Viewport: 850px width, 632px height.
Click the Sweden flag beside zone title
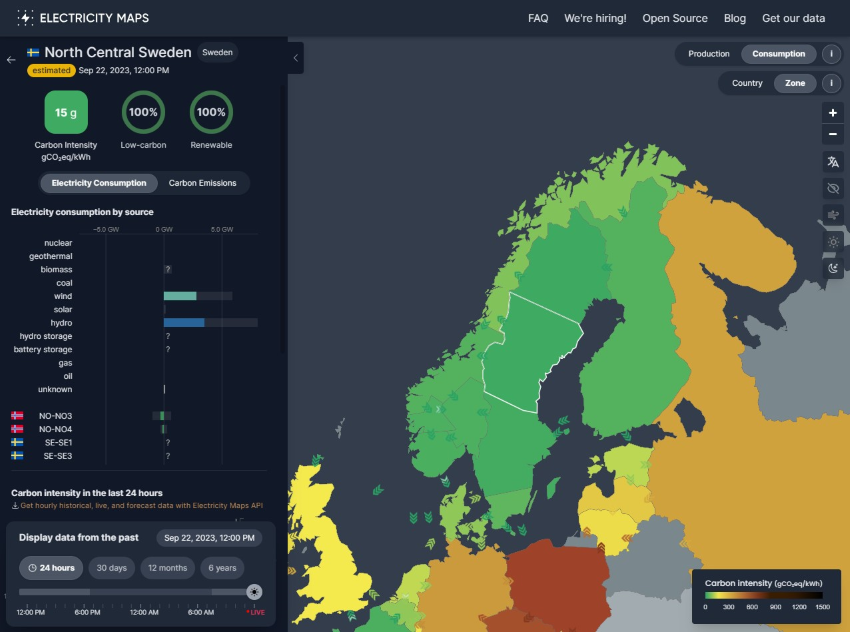coord(33,53)
